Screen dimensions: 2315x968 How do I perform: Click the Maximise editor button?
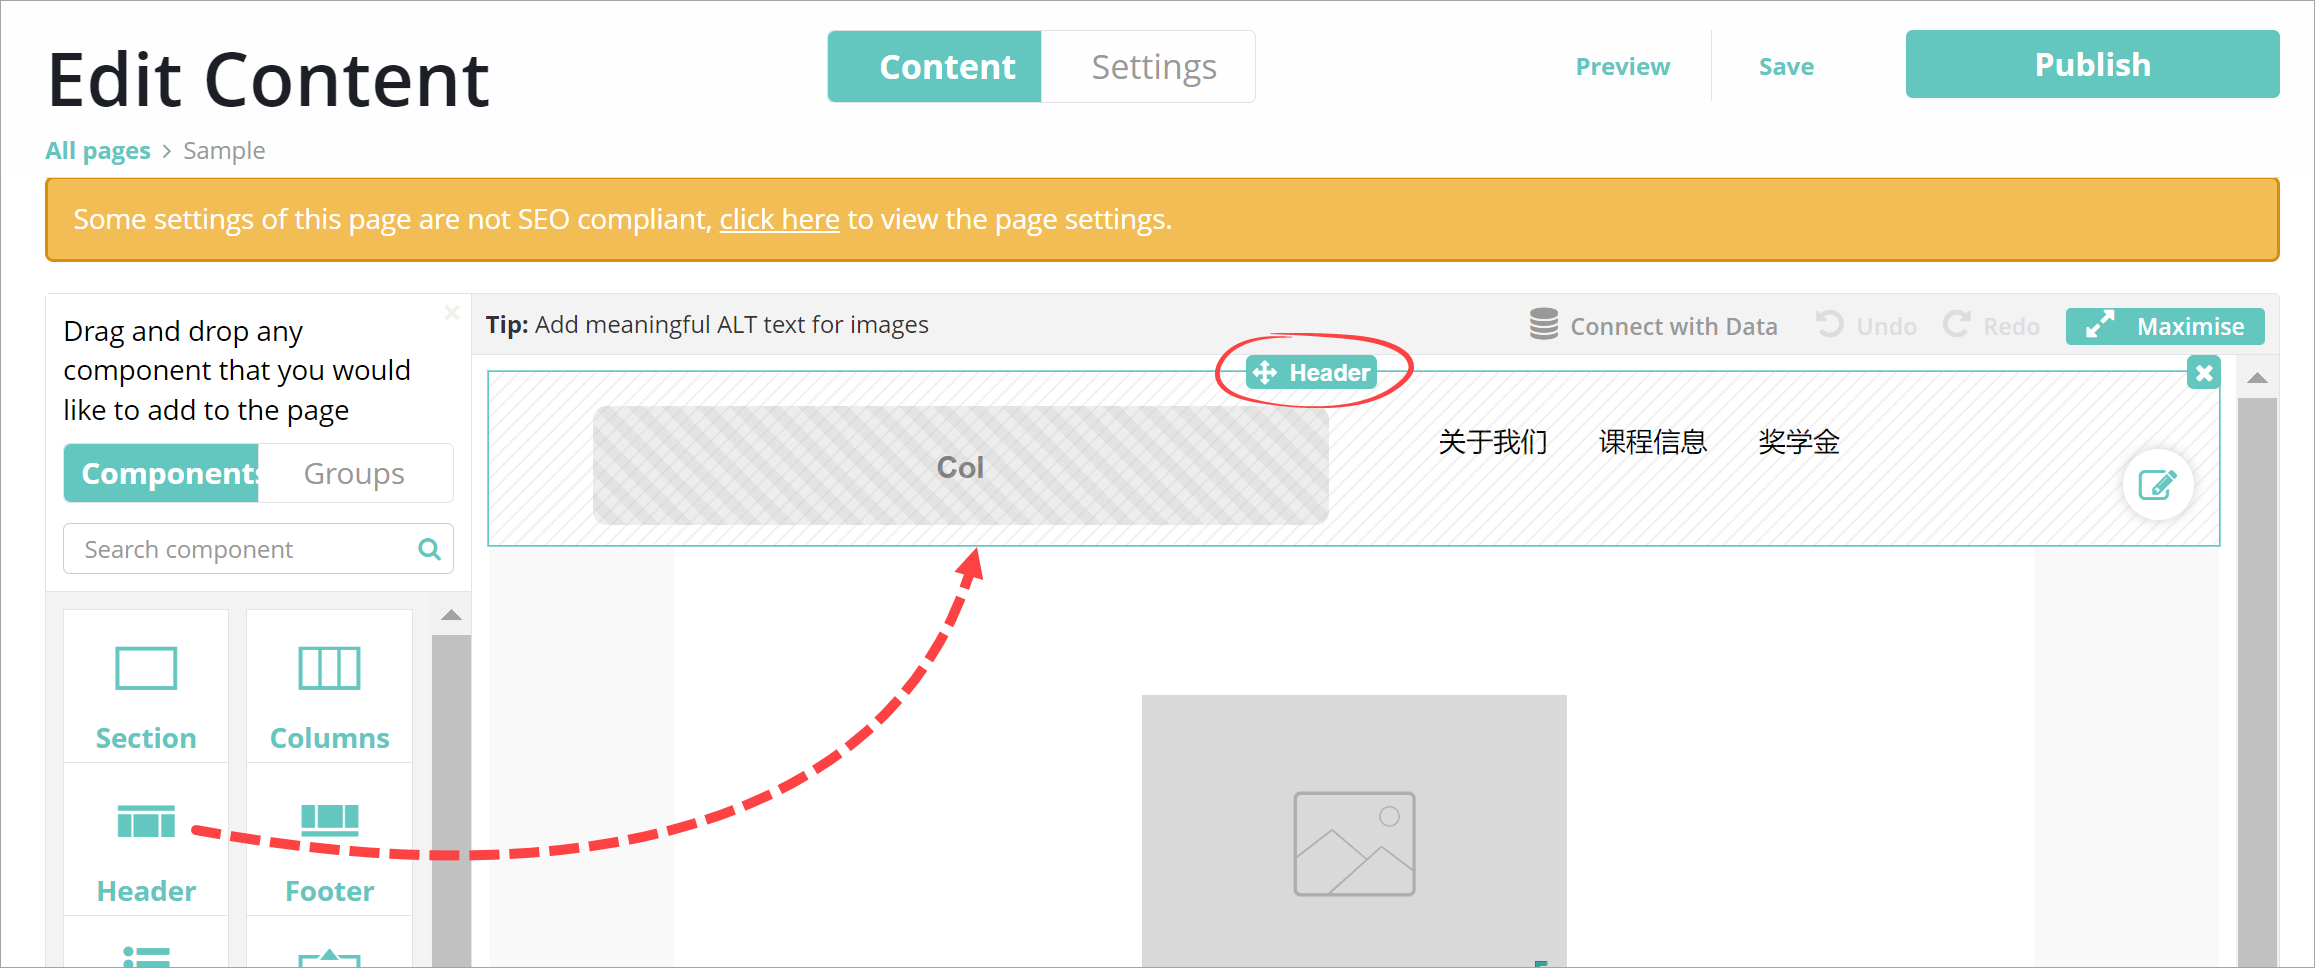coord(2165,326)
